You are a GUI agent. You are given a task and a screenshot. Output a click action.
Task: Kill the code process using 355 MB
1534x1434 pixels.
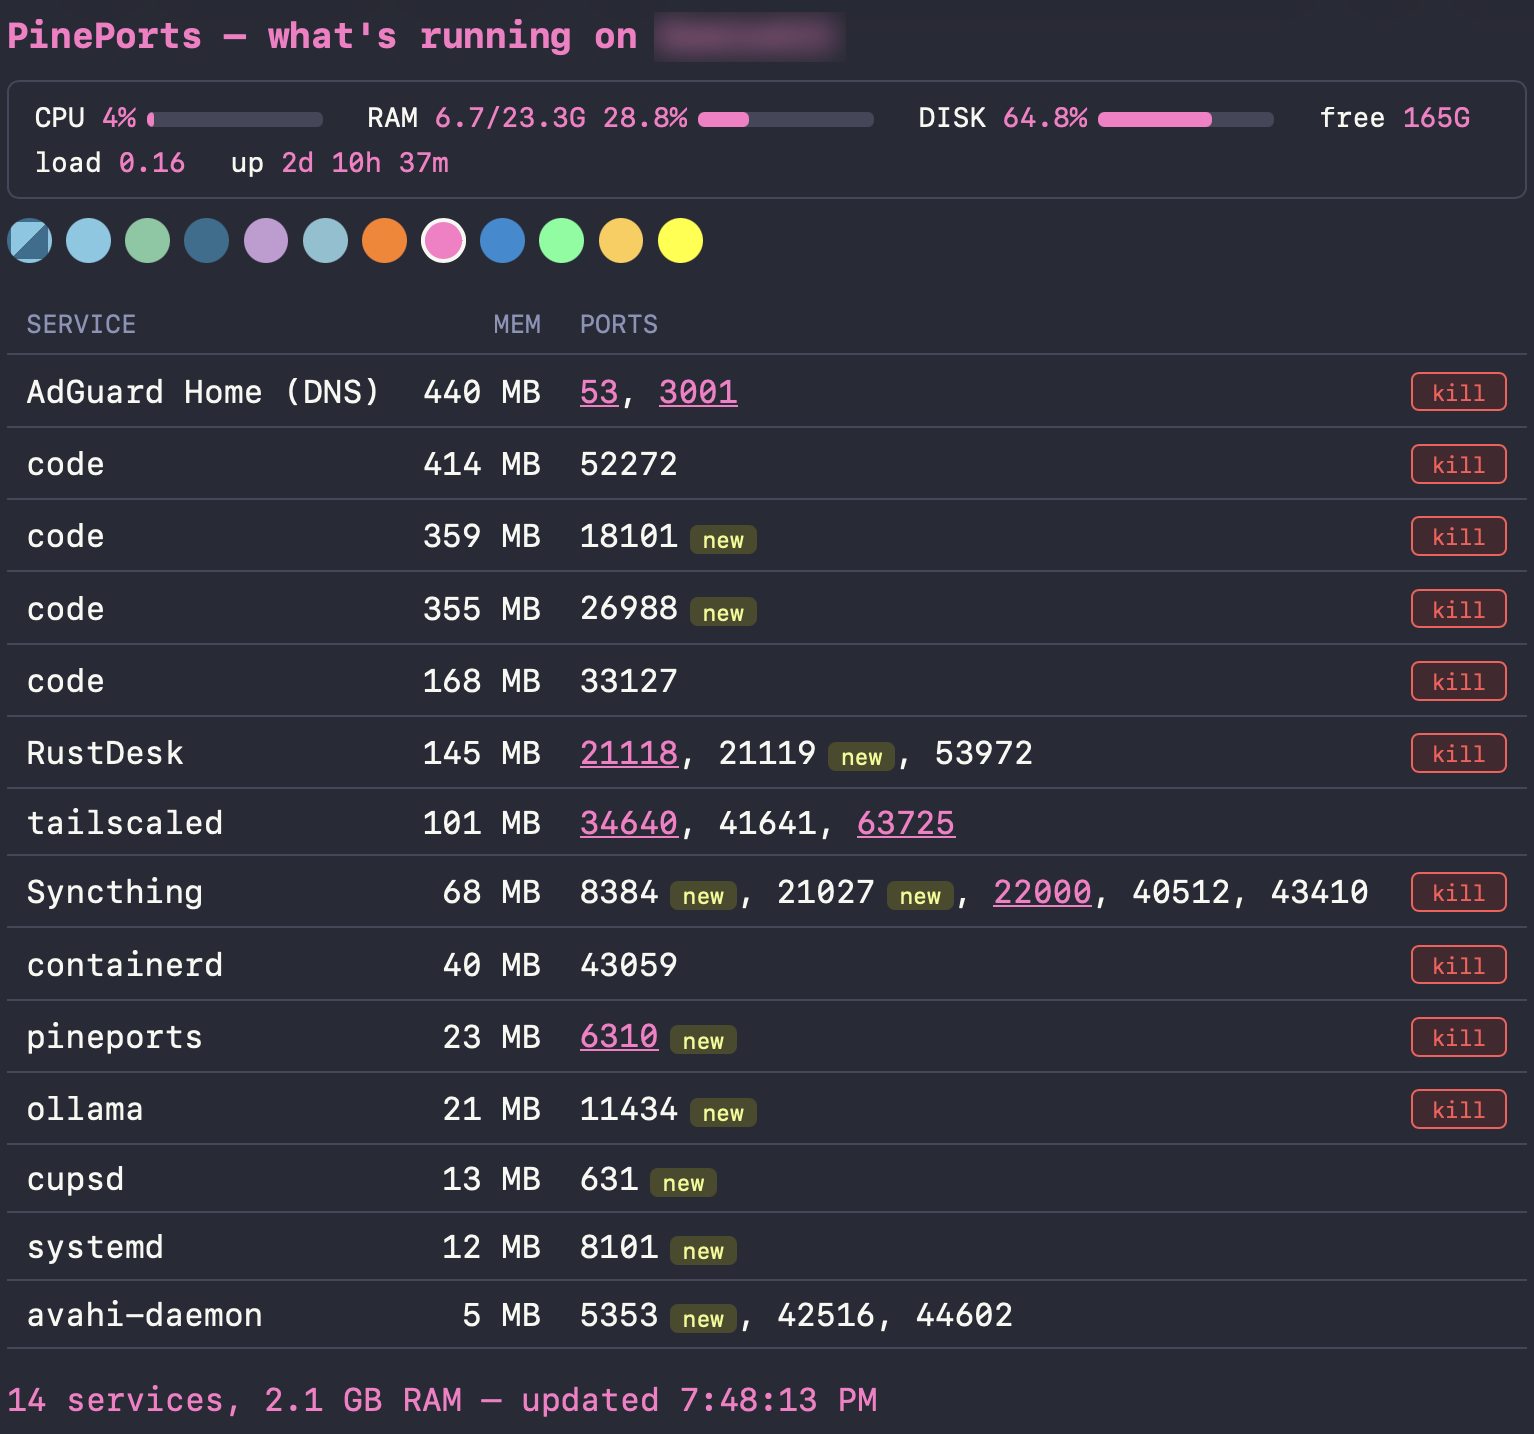click(1458, 609)
